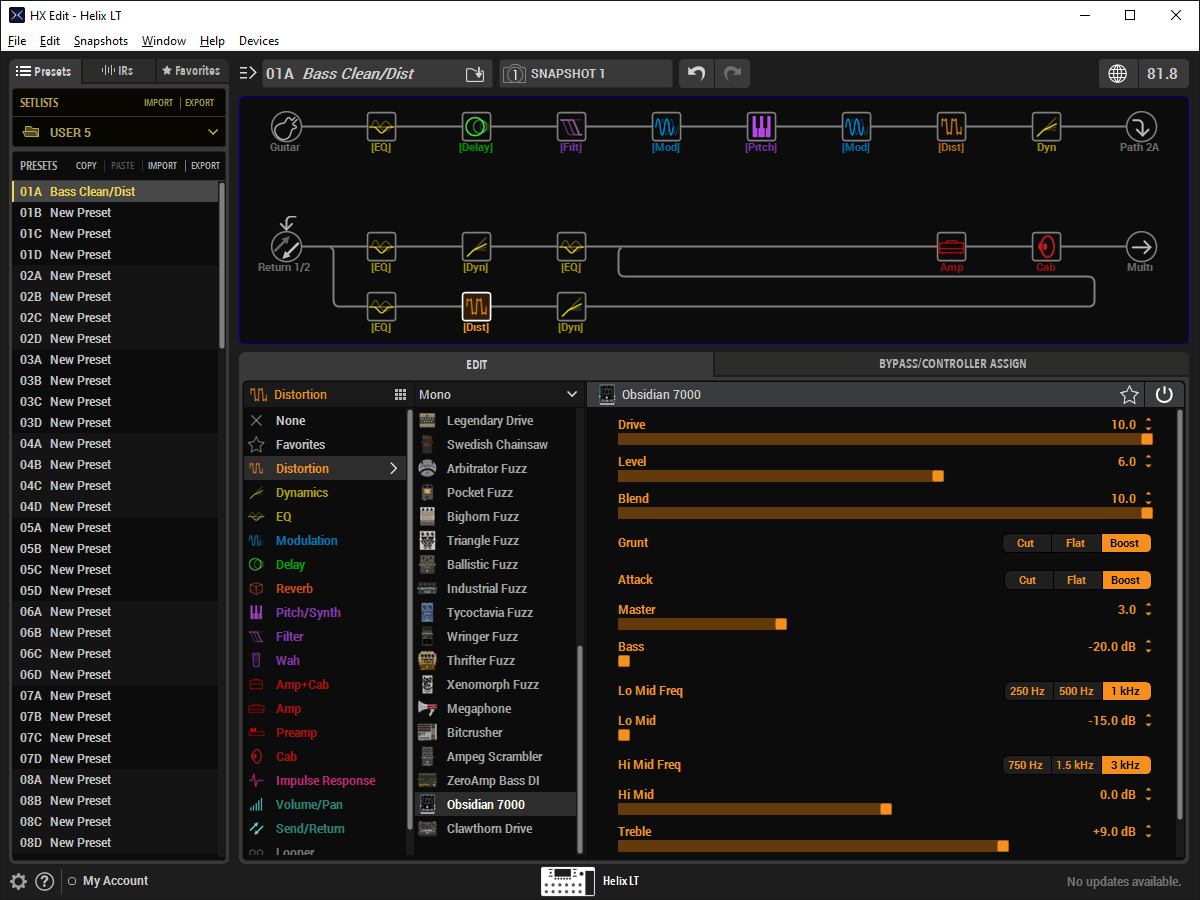Image resolution: width=1200 pixels, height=900 pixels.
Task: Select preset 03A New Preset
Action: pos(115,360)
